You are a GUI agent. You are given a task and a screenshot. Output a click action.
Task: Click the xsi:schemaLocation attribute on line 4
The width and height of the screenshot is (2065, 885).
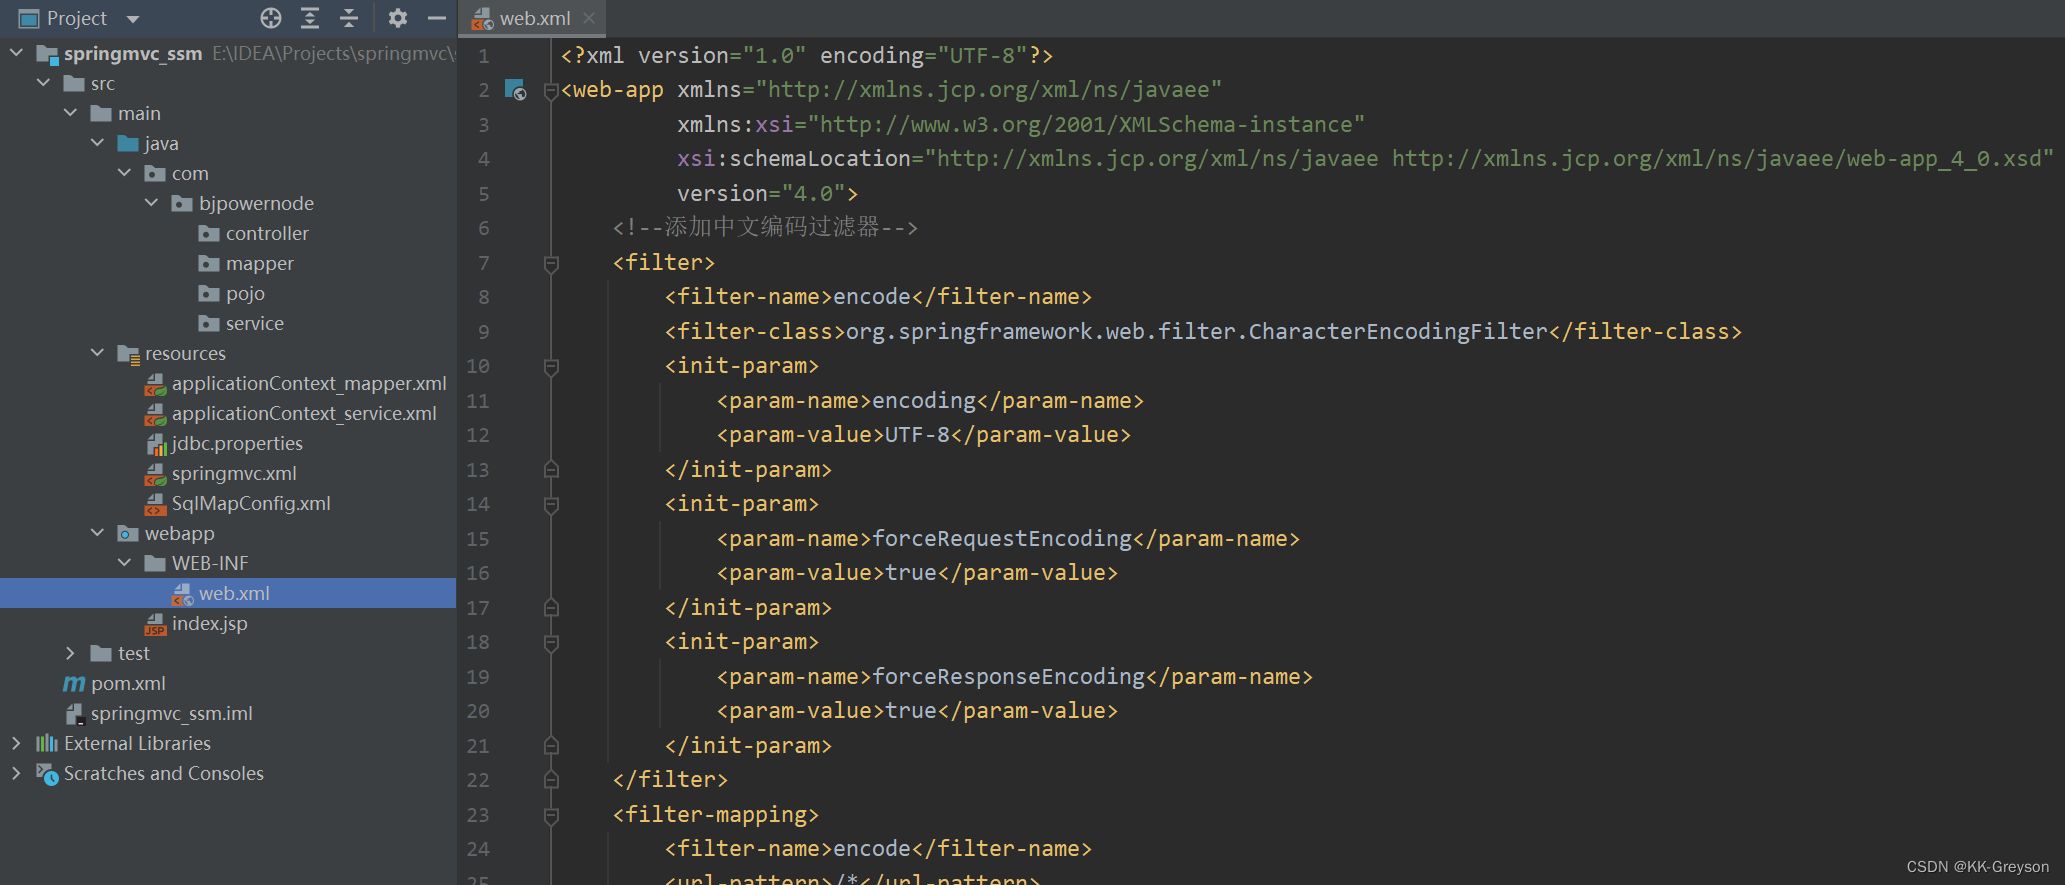coord(793,159)
